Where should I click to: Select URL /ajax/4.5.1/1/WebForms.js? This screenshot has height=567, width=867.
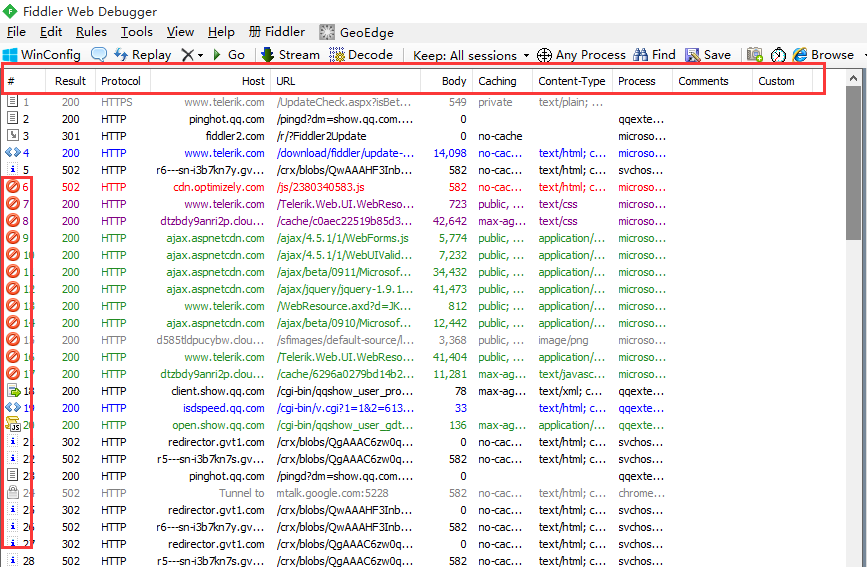343,238
